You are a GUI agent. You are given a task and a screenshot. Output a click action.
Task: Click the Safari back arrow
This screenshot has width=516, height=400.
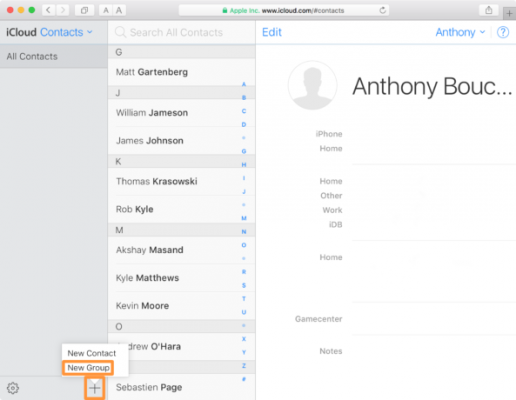point(49,10)
